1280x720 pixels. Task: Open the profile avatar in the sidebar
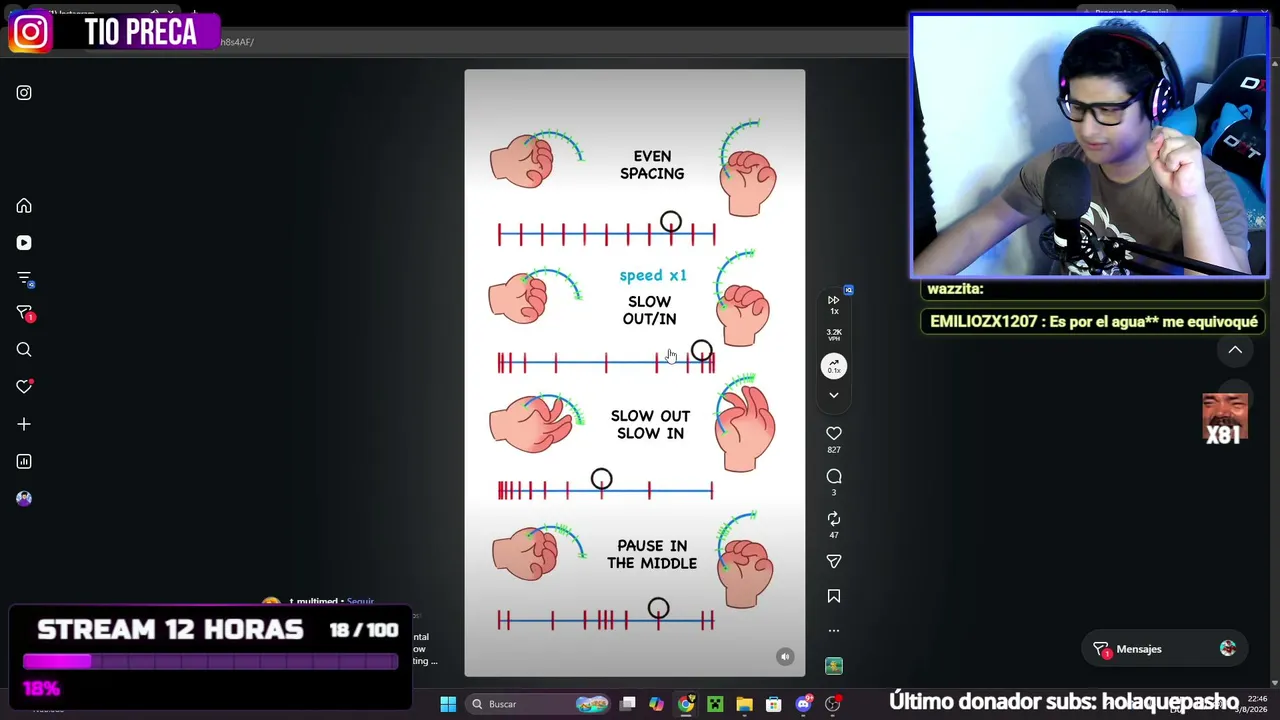click(24, 498)
